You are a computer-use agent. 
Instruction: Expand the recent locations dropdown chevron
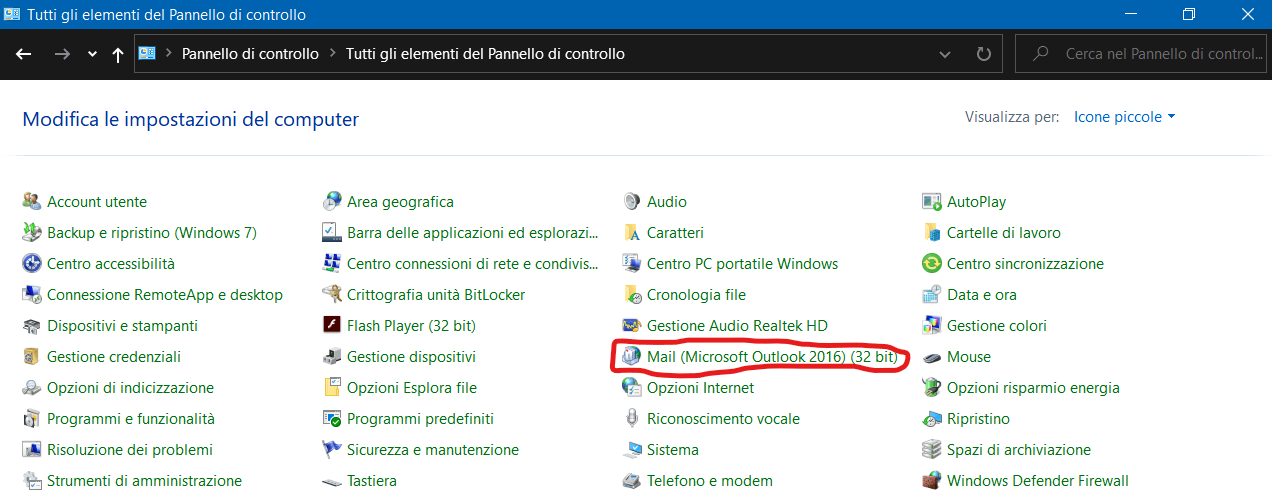92,54
